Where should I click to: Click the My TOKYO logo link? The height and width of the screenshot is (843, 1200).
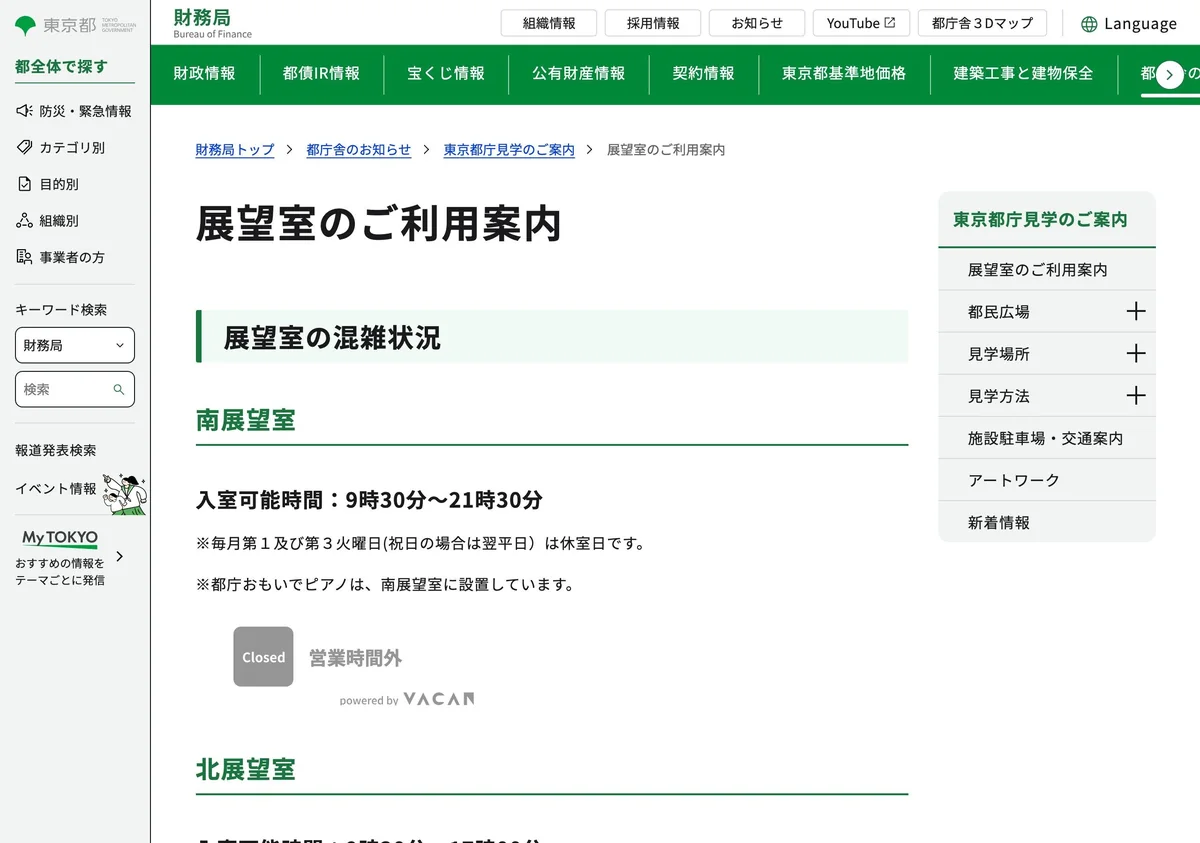60,538
